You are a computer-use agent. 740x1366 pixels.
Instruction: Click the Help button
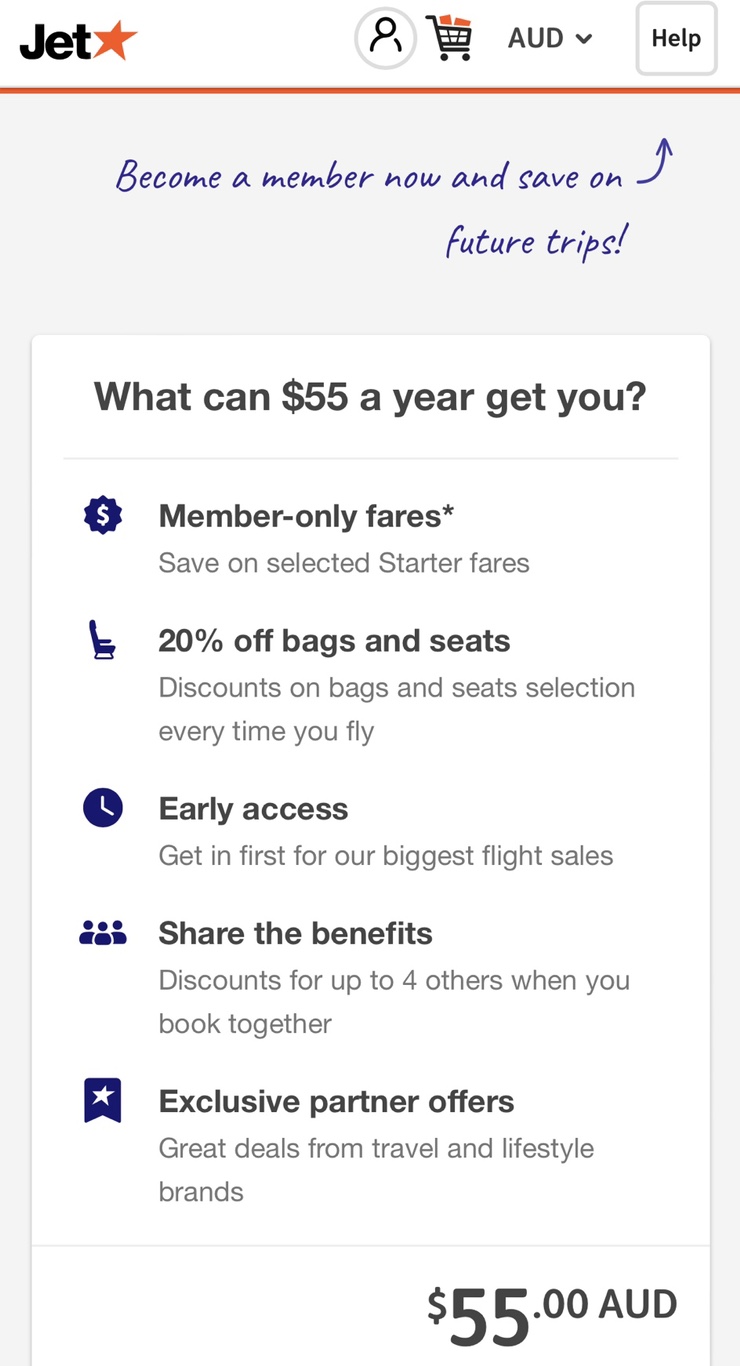click(676, 39)
